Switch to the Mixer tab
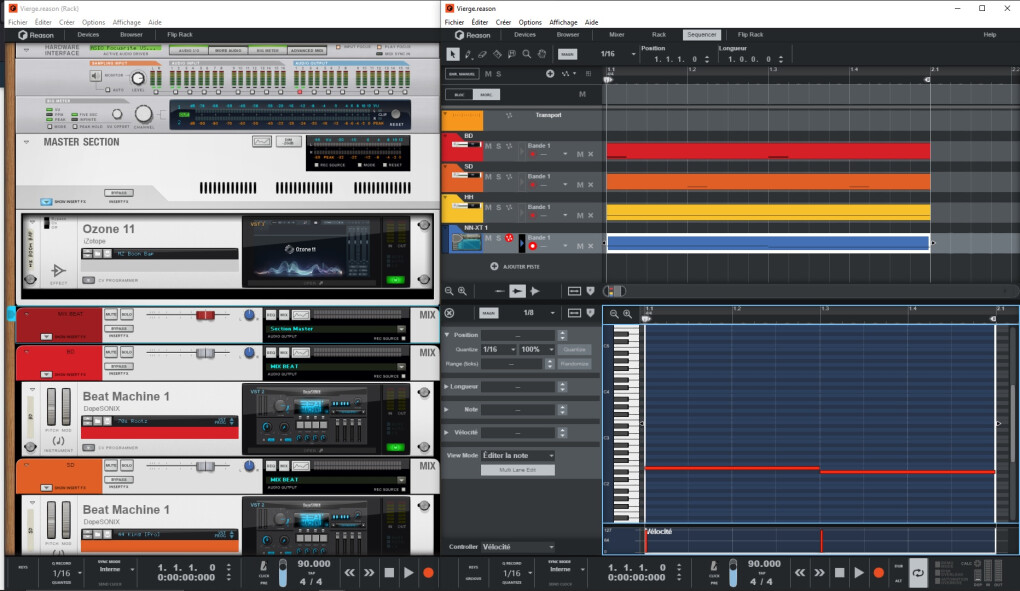This screenshot has height=591, width=1020. coord(616,34)
